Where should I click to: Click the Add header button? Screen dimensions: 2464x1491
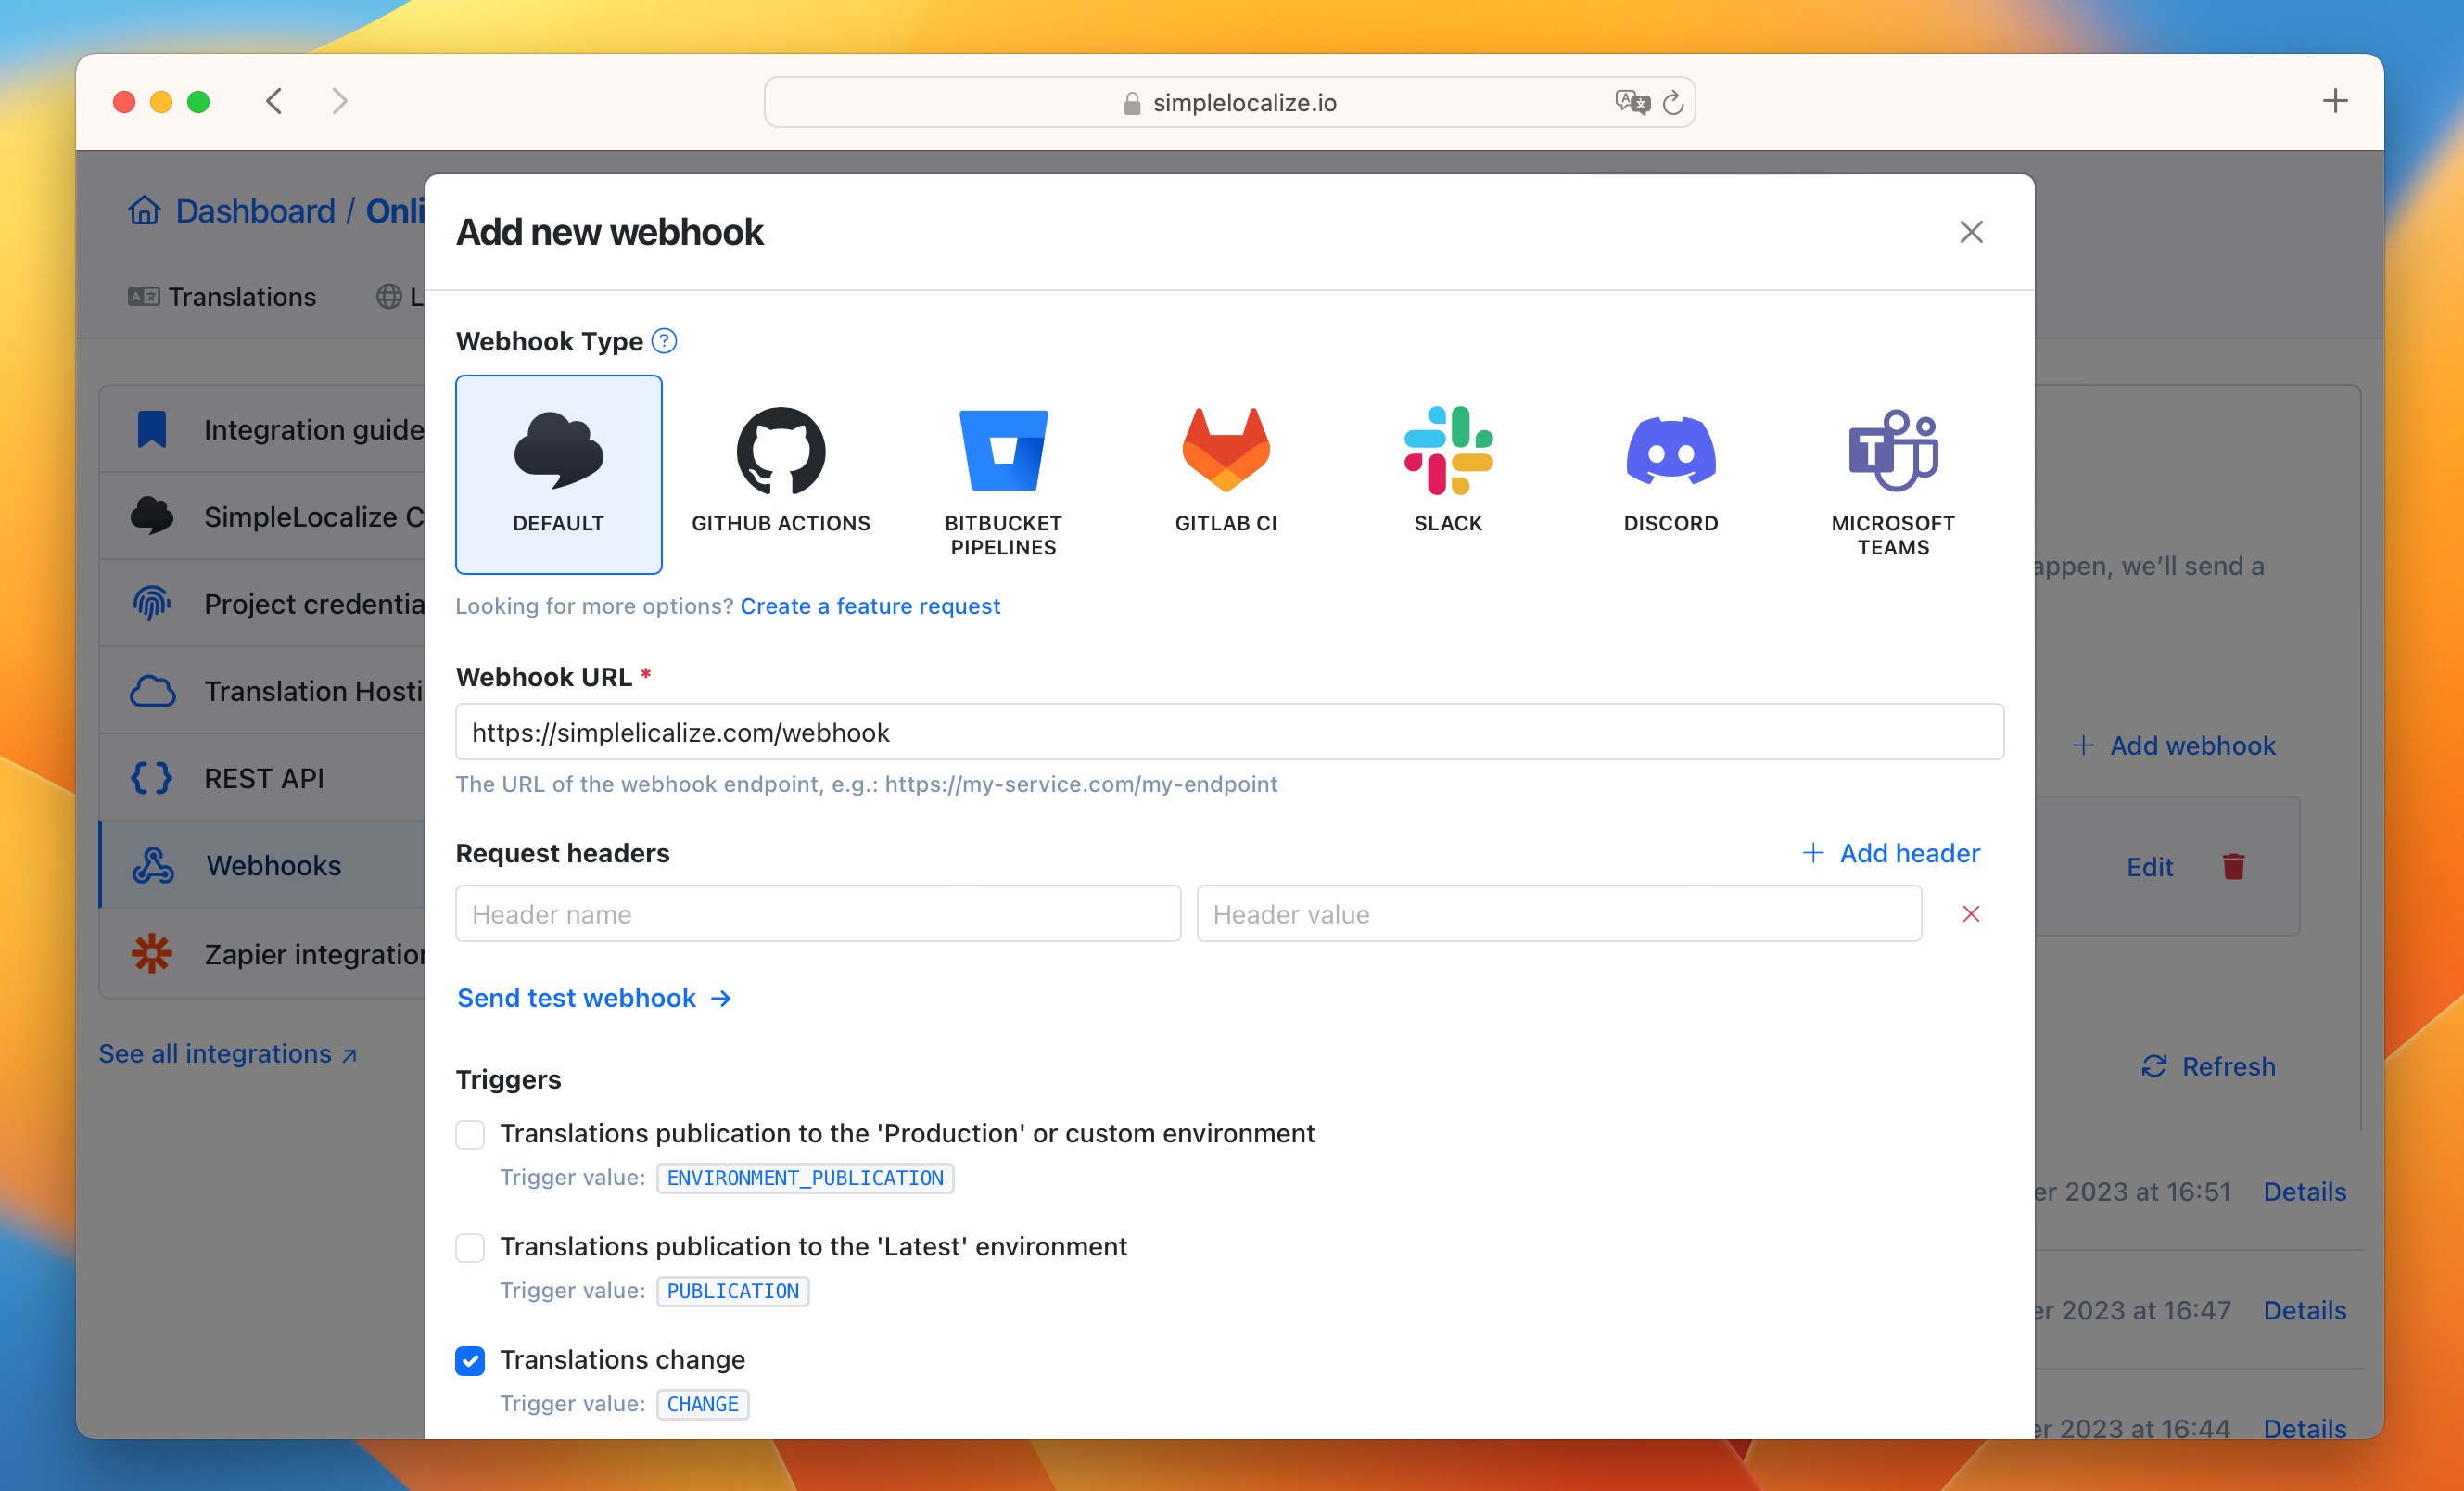click(x=1890, y=852)
